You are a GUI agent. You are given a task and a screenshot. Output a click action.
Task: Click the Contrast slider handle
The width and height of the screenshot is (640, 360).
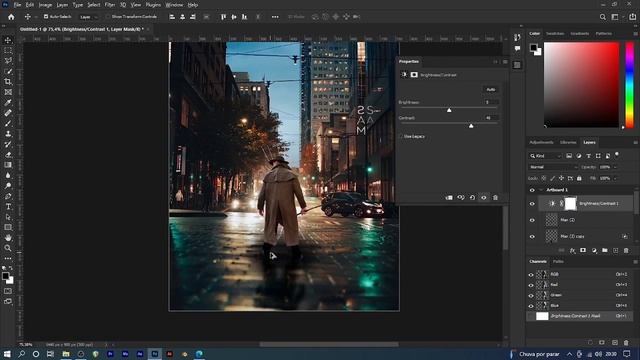pyautogui.click(x=471, y=126)
